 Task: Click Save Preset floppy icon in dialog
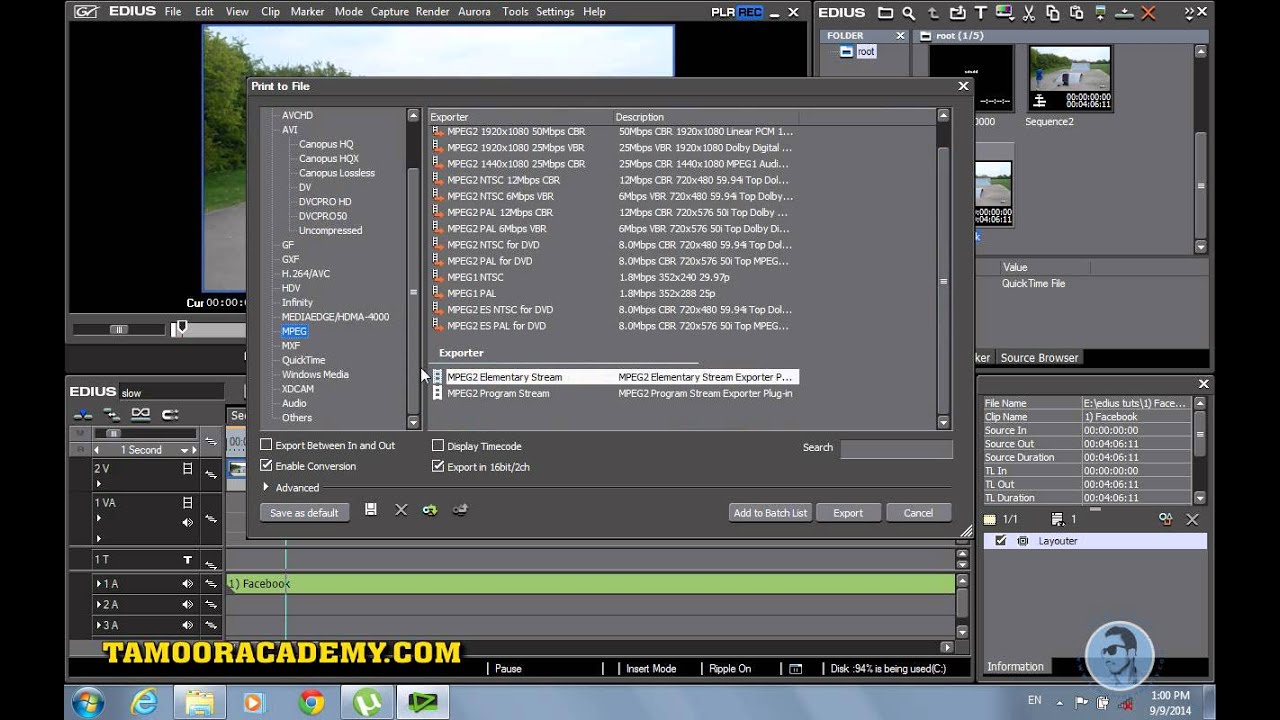pos(370,510)
